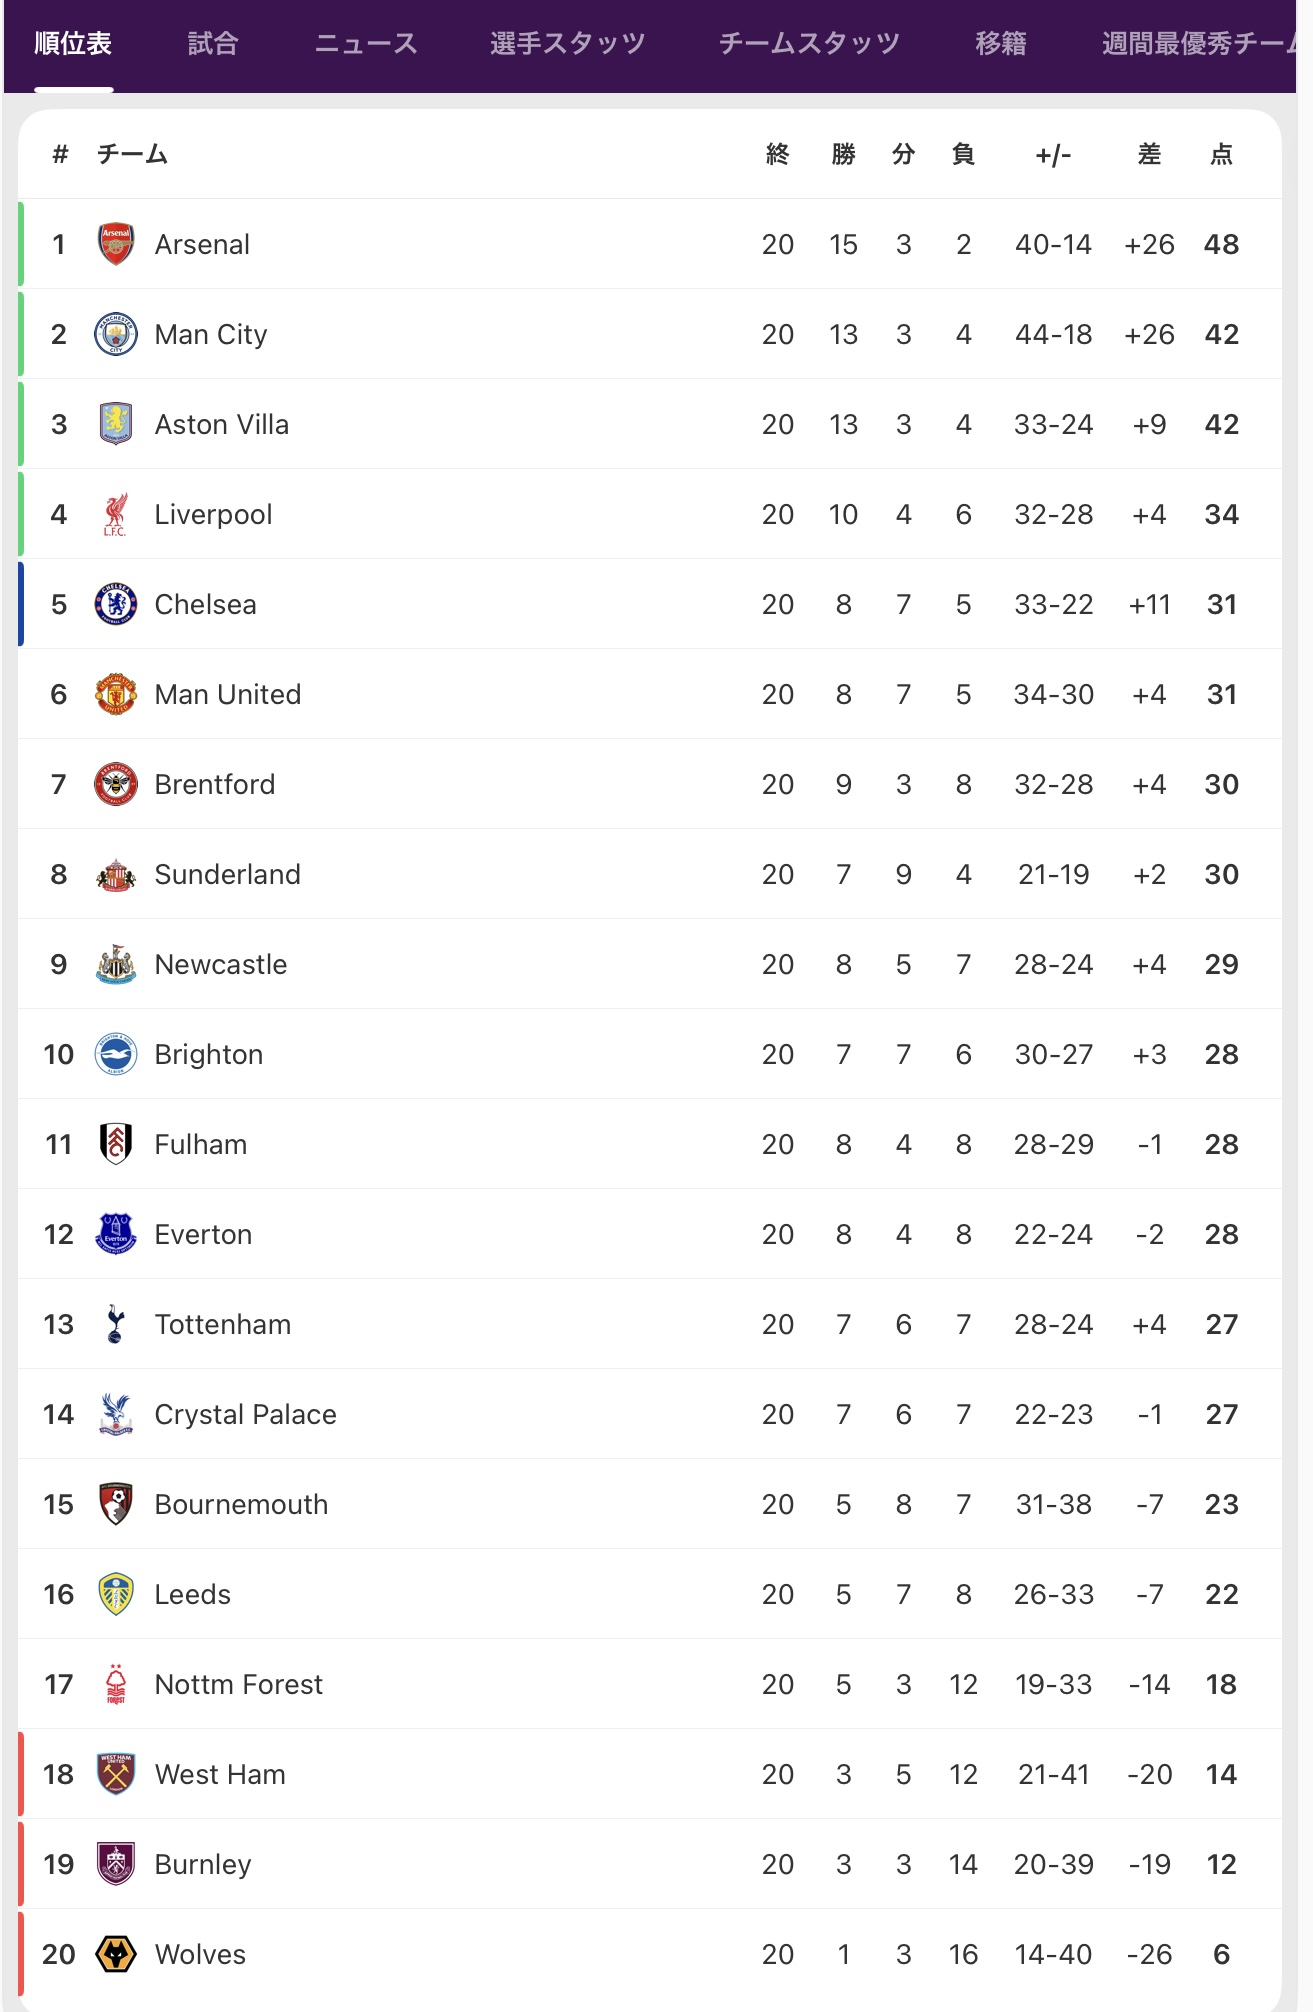This screenshot has width=1313, height=2012.
Task: Open the Aston Villa team link
Action: (x=221, y=424)
